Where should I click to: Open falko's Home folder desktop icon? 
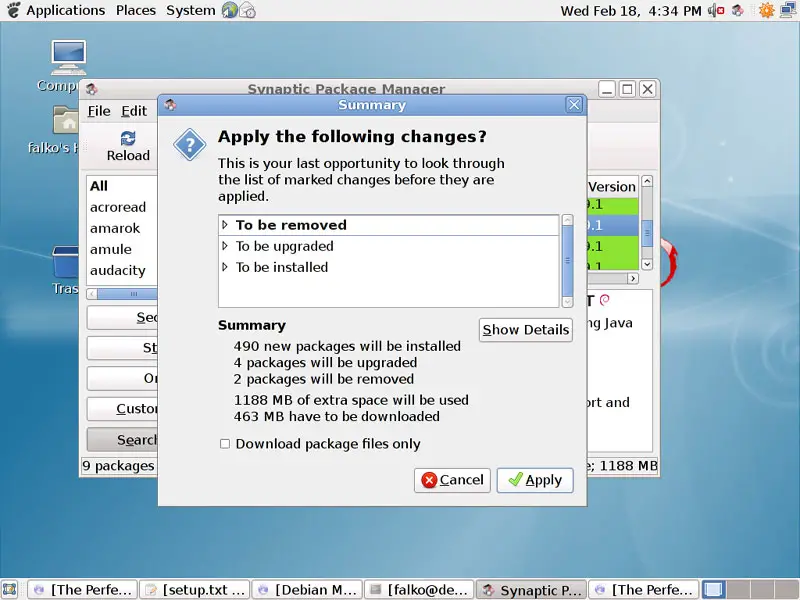click(x=66, y=120)
